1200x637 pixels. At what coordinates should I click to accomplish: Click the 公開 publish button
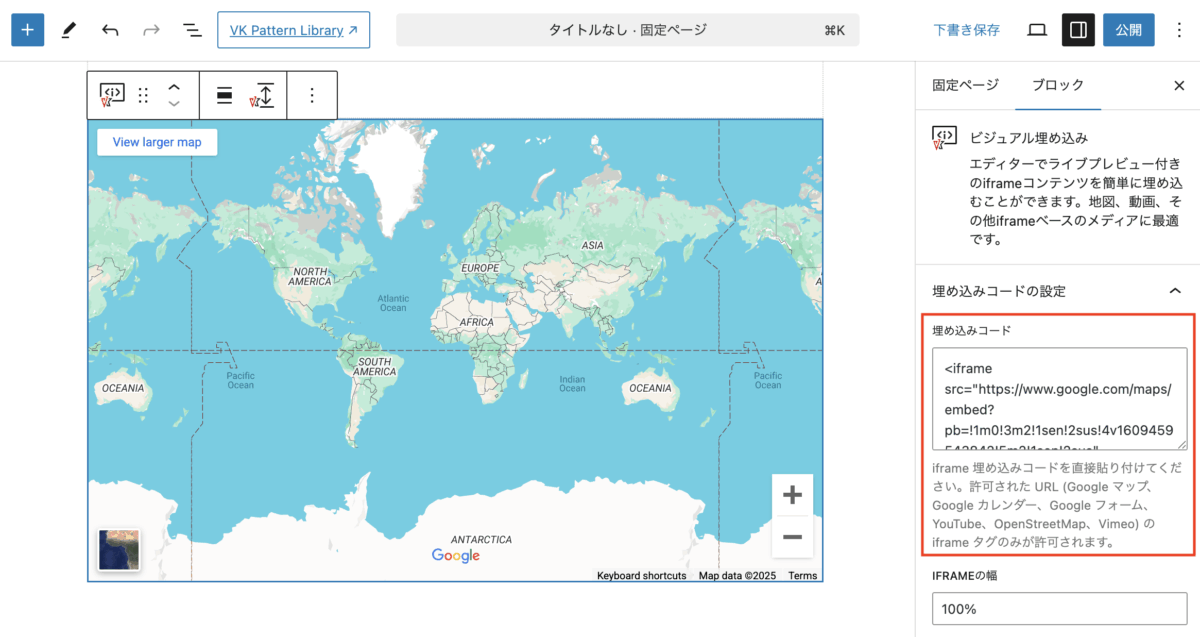pyautogui.click(x=1128, y=30)
